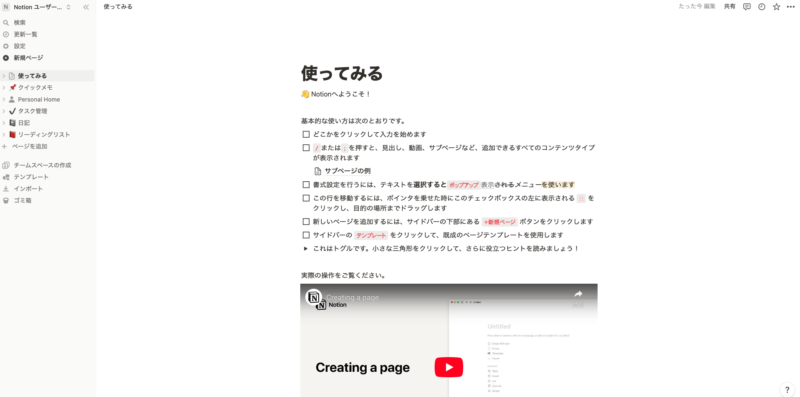Click the settings gear icon in sidebar
Screen dimensions: 800x397
pyautogui.click(x=6, y=46)
